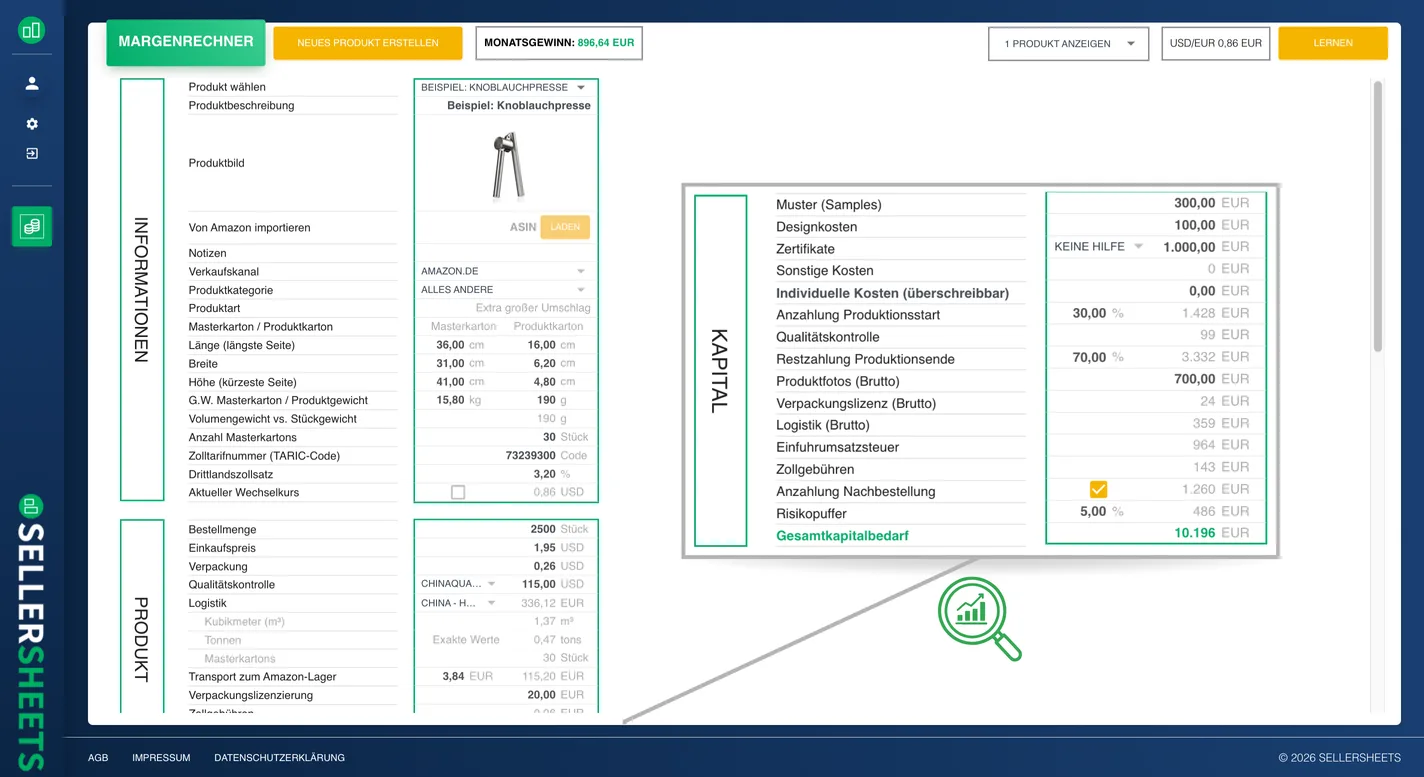The image size is (1424, 777).
Task: Click the magnifier chart analysis icon
Action: point(979,619)
